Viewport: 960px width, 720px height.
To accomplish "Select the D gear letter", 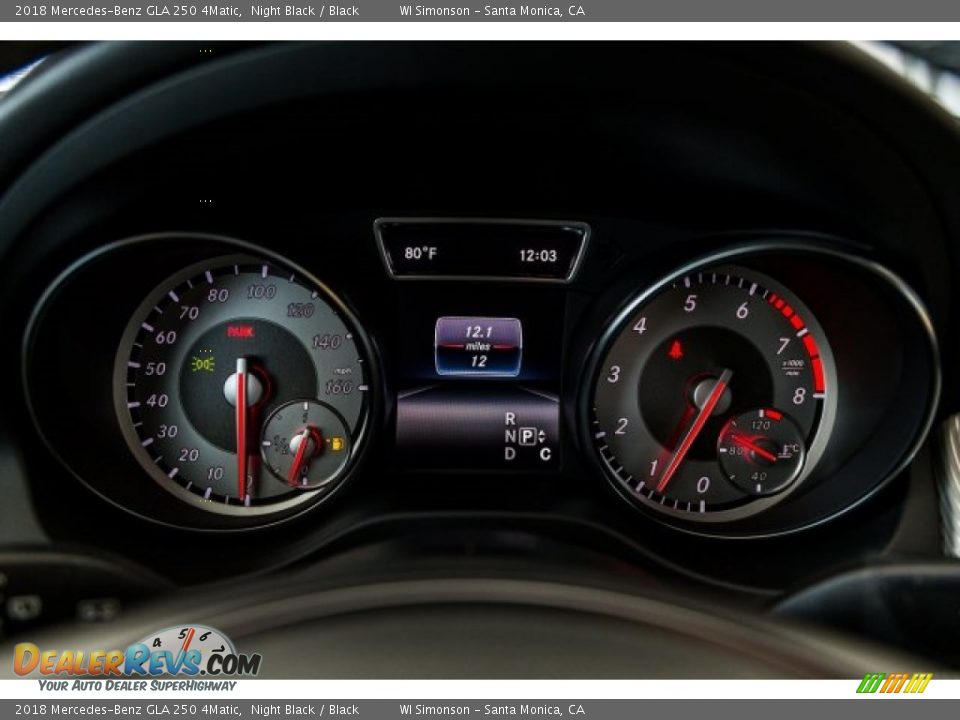I will click(x=510, y=454).
